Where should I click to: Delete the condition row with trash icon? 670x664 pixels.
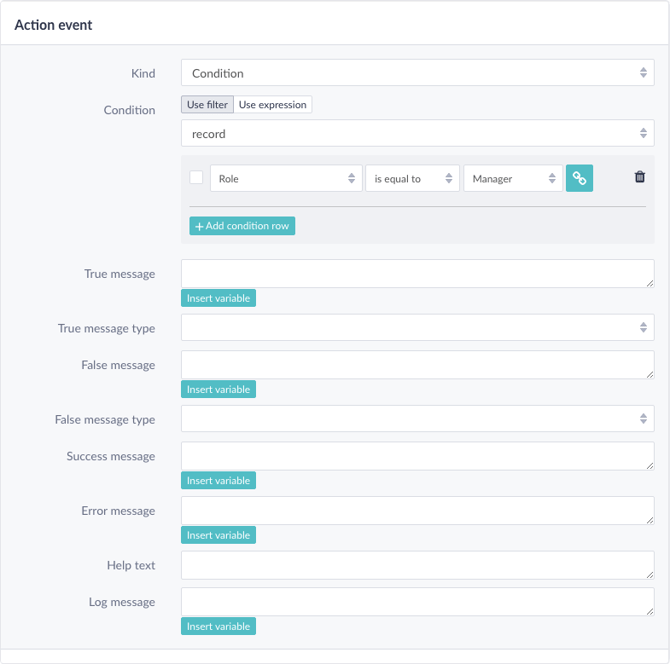coord(639,176)
